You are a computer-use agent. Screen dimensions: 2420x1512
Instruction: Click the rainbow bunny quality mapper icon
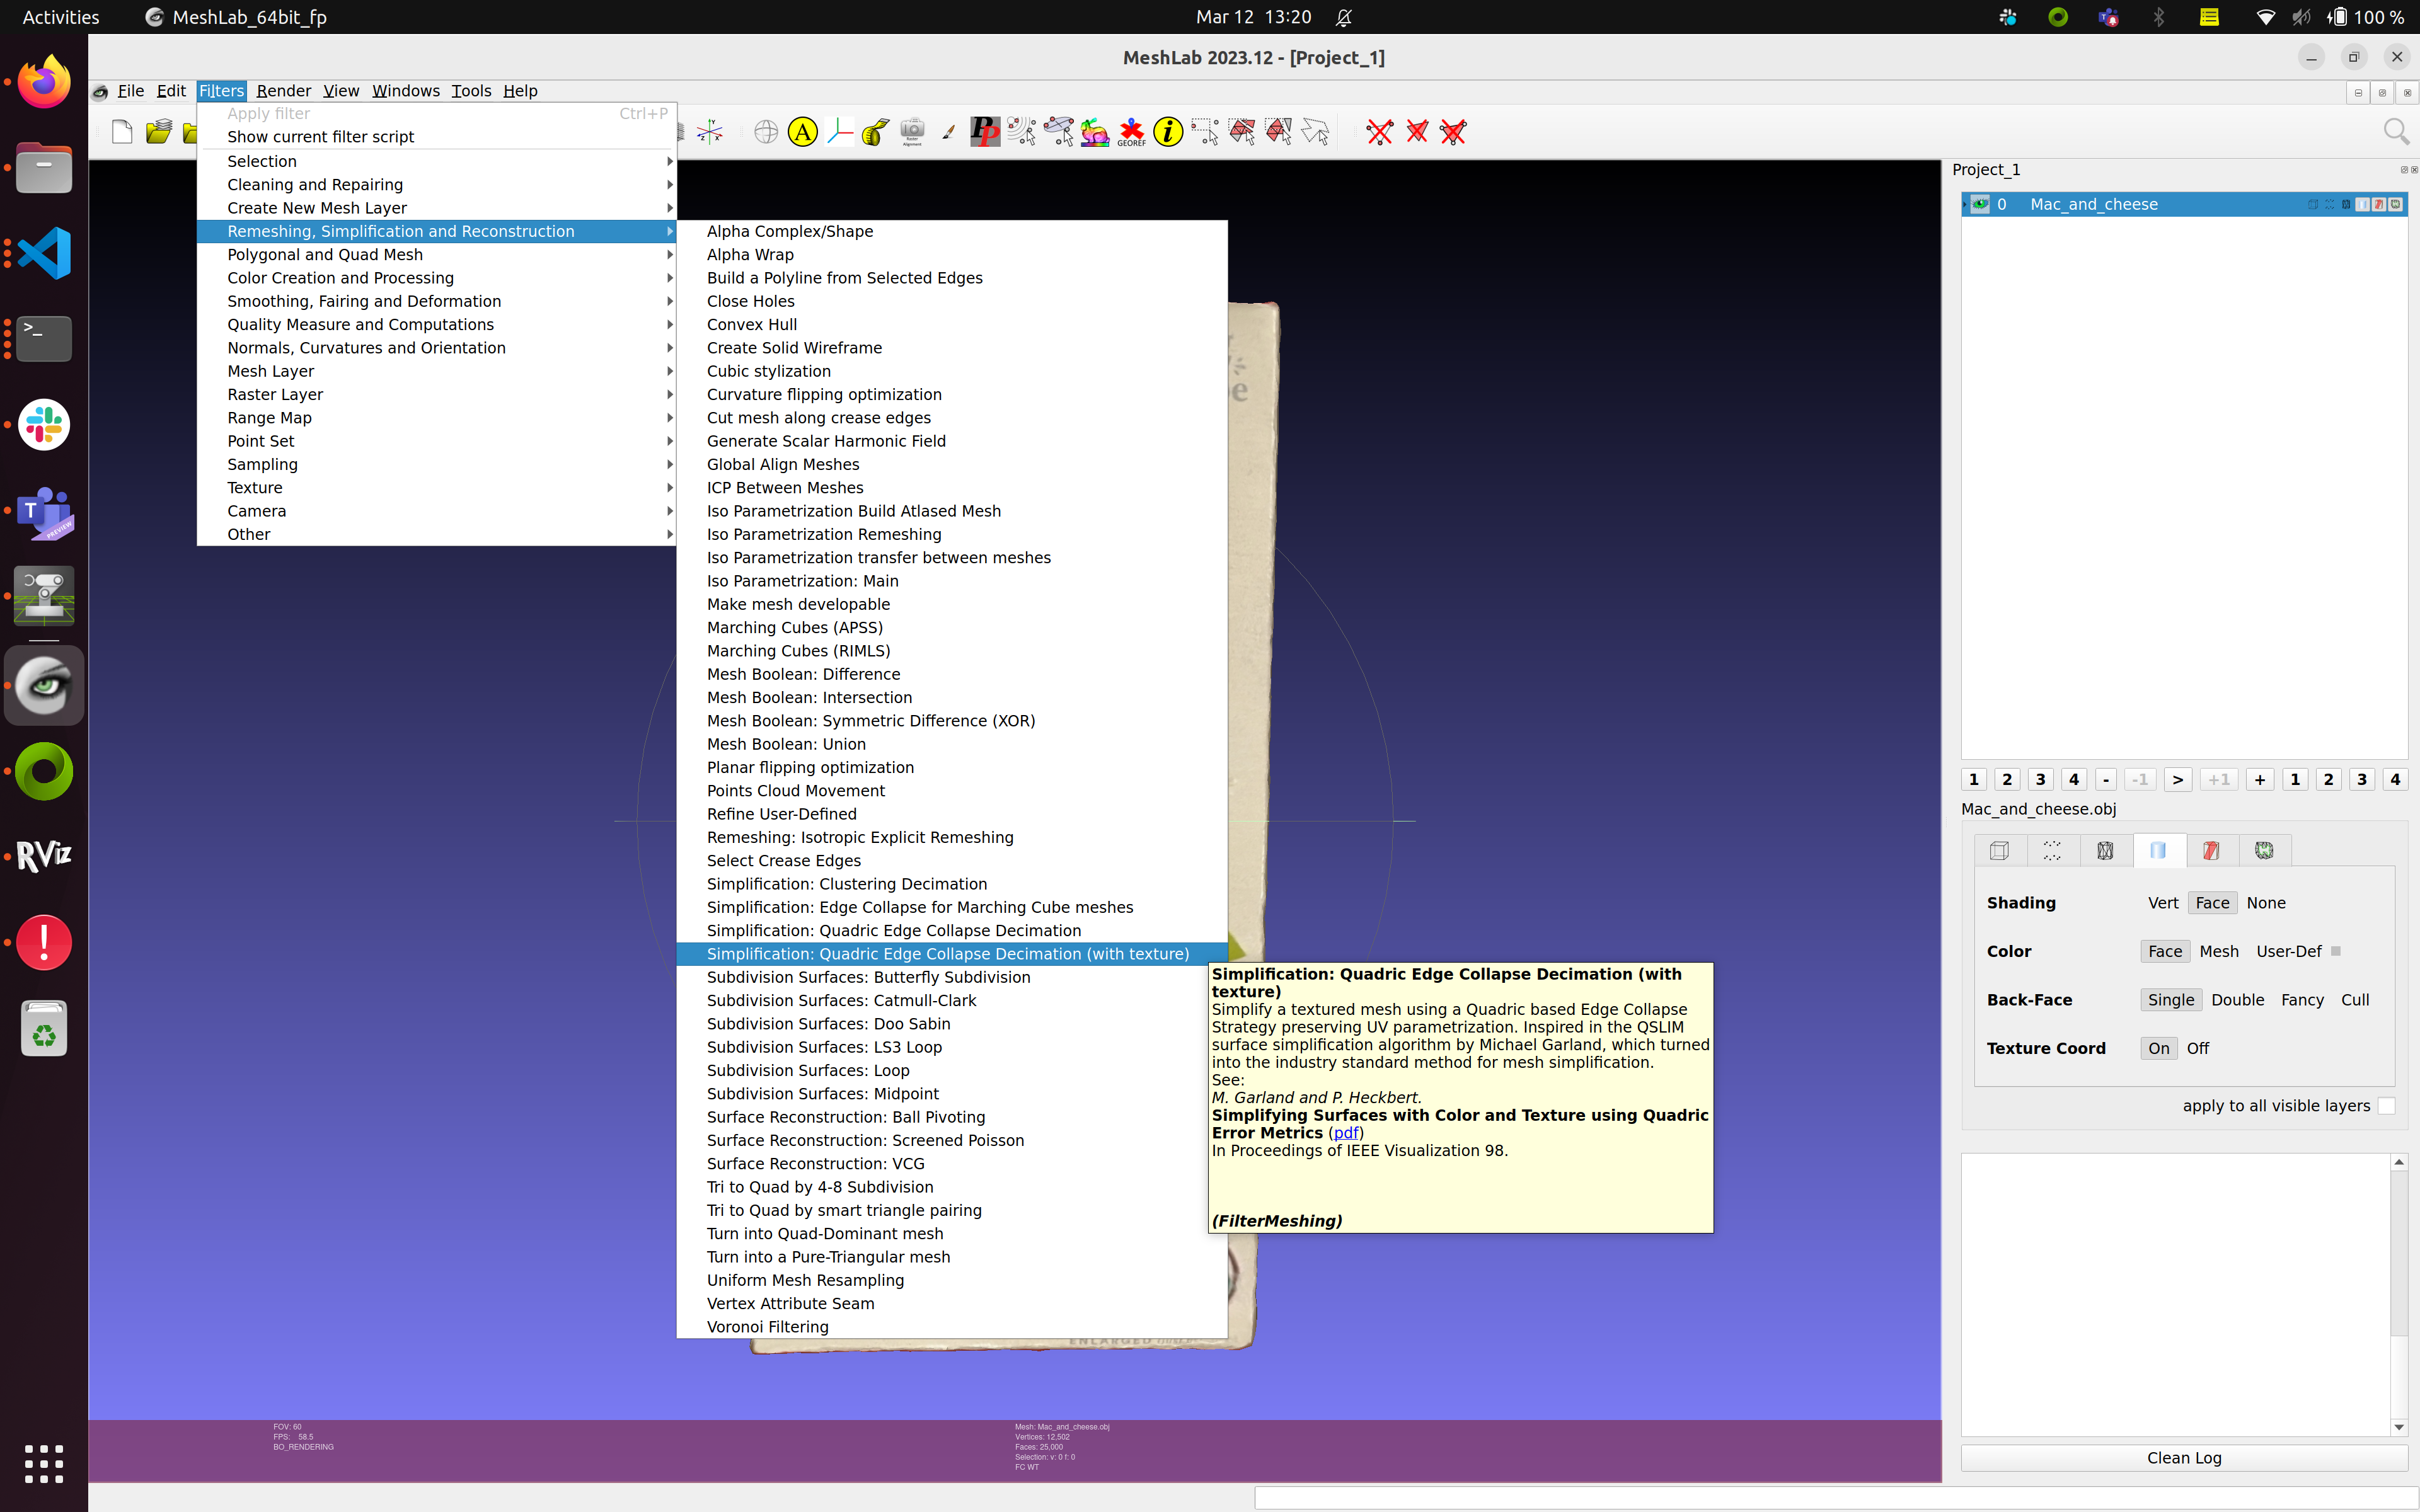(1095, 132)
